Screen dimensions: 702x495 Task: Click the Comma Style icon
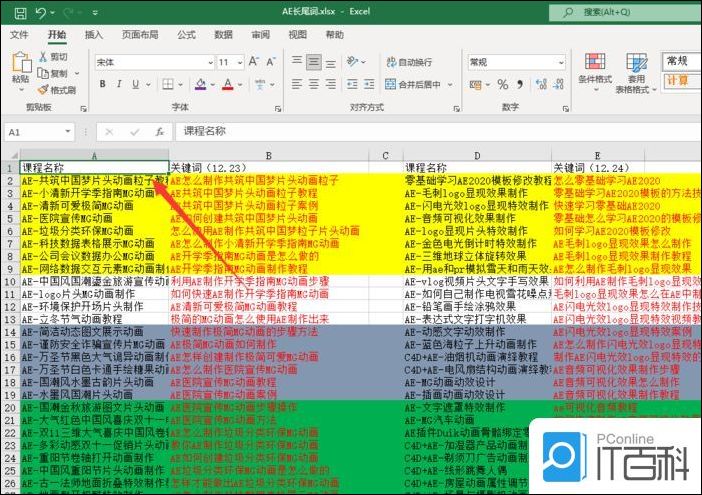pos(520,84)
